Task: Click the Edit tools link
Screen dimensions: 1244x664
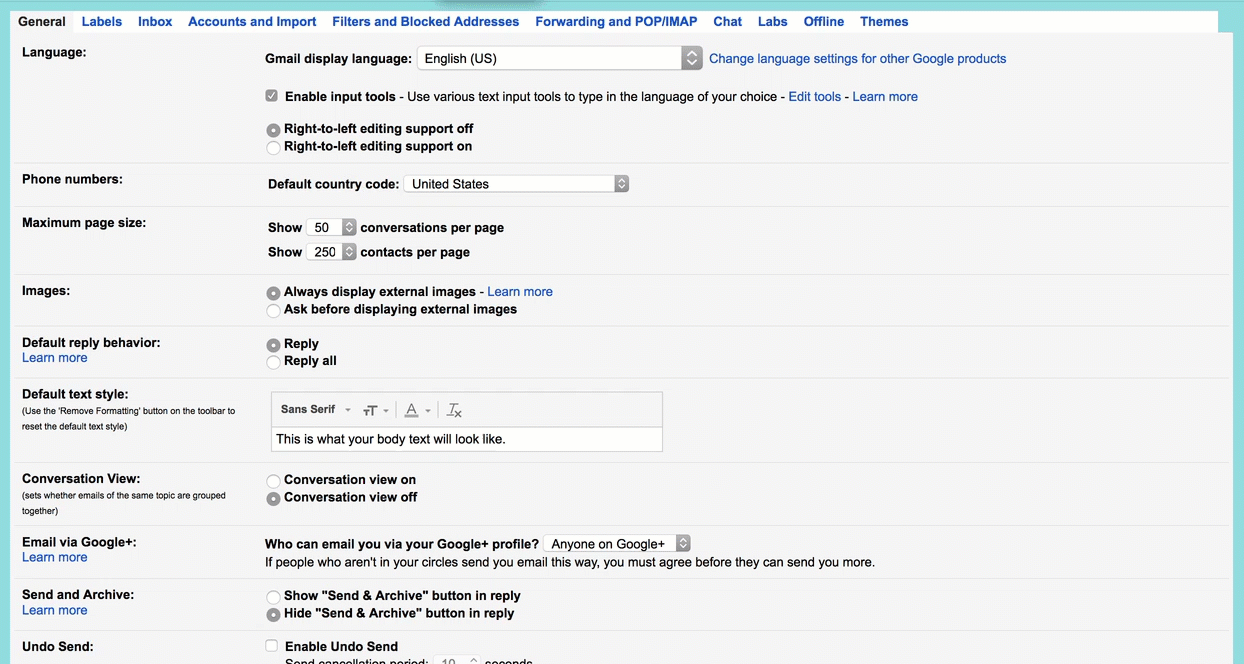Action: [815, 97]
